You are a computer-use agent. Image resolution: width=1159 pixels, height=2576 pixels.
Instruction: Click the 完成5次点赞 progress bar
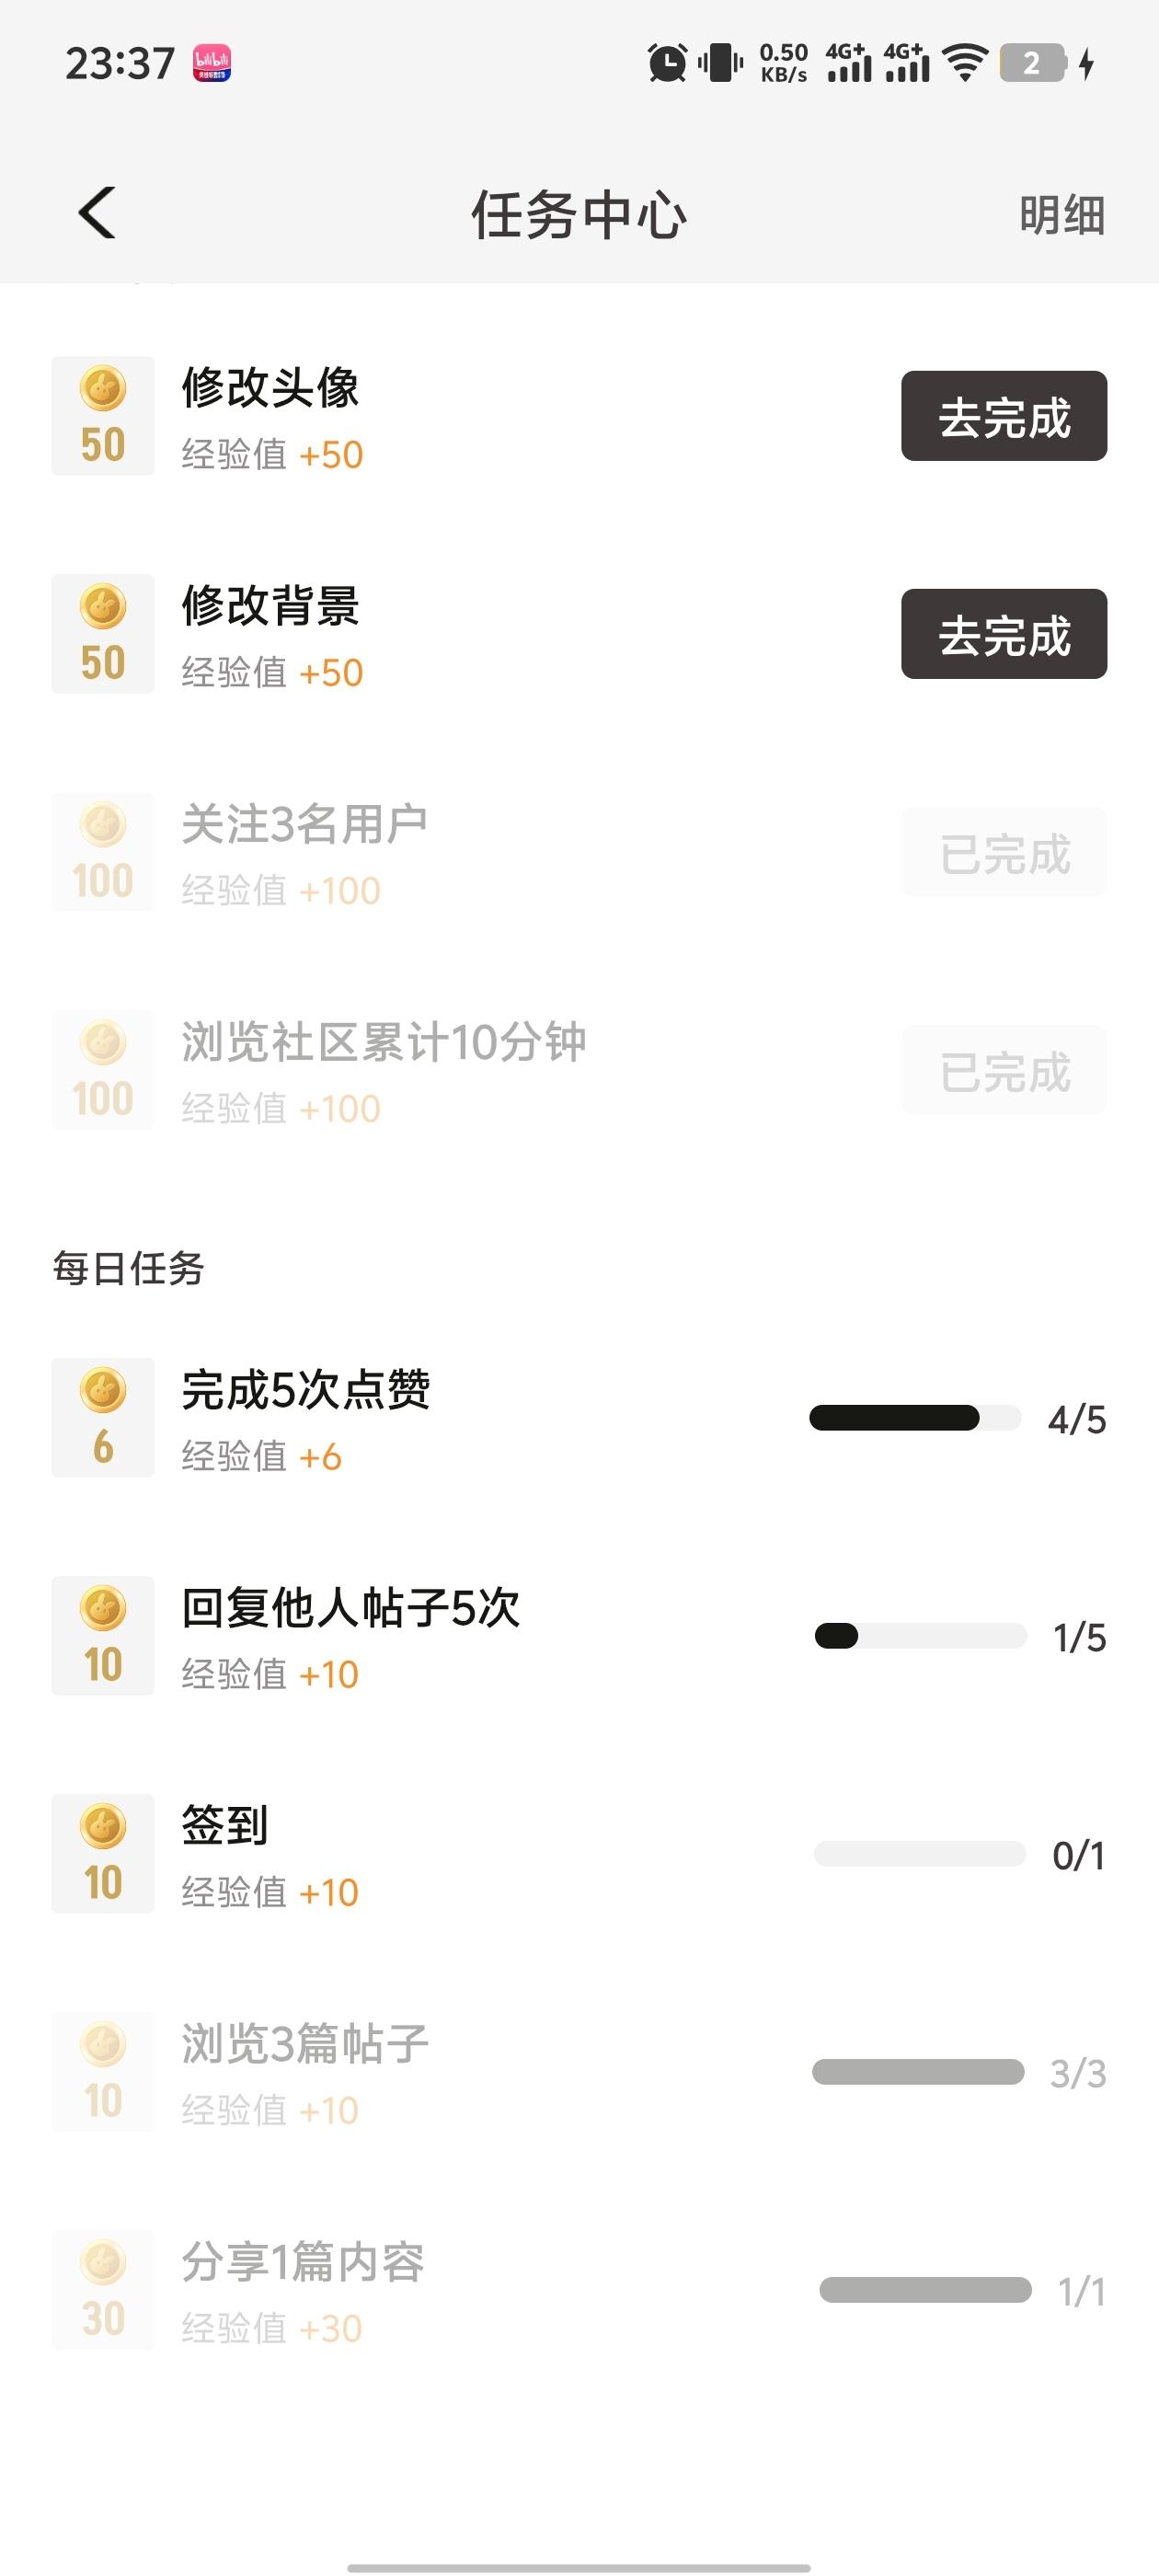click(914, 1418)
